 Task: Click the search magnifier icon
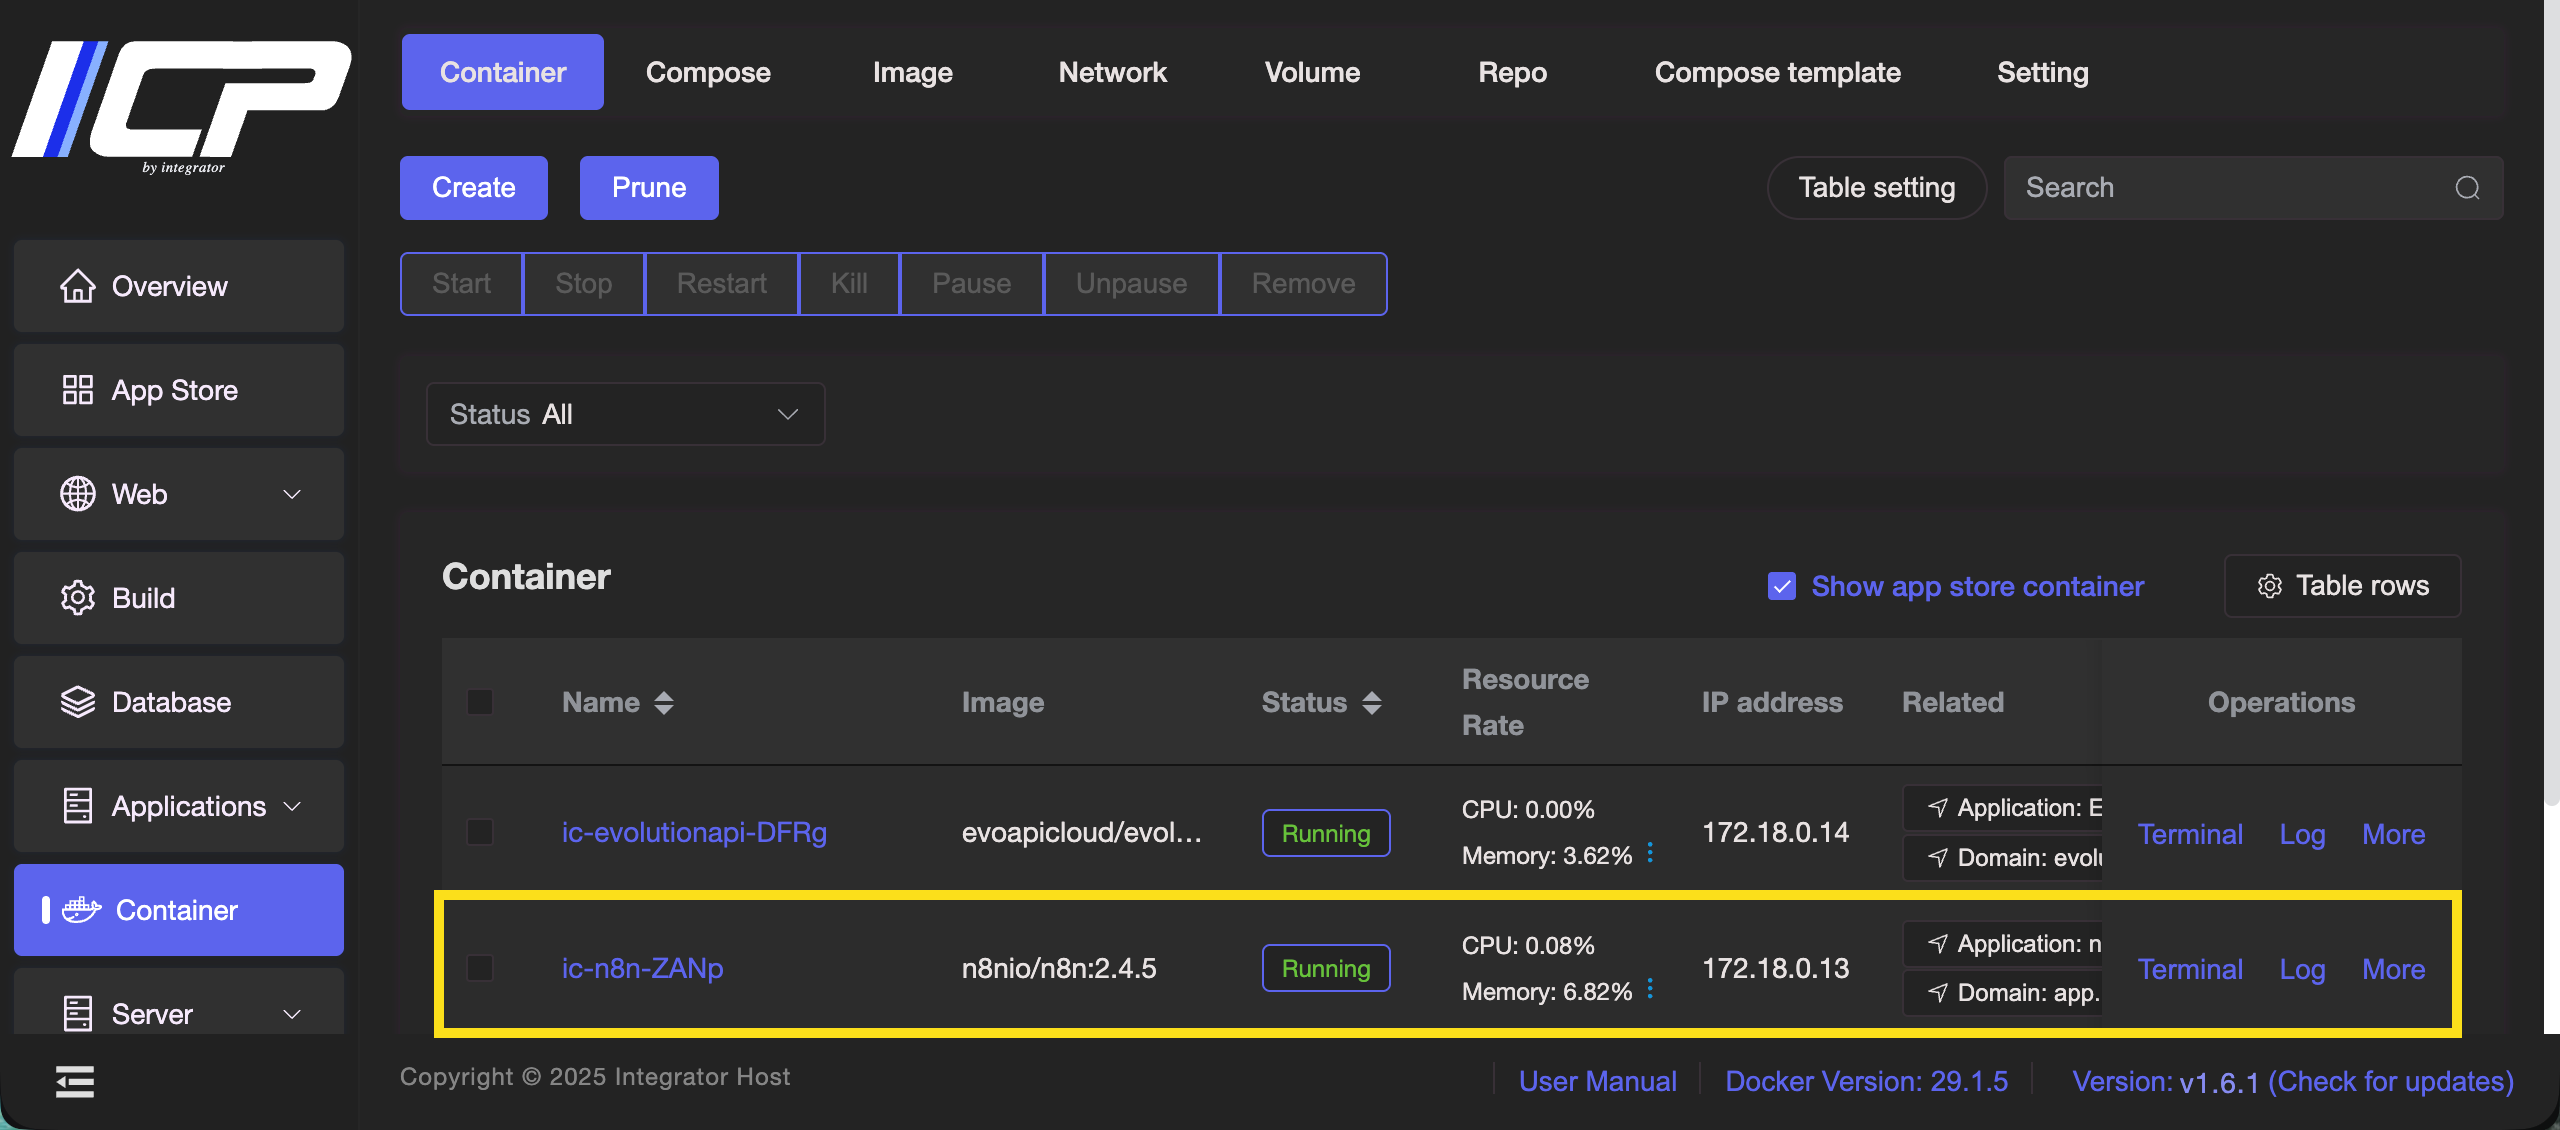coord(2468,188)
